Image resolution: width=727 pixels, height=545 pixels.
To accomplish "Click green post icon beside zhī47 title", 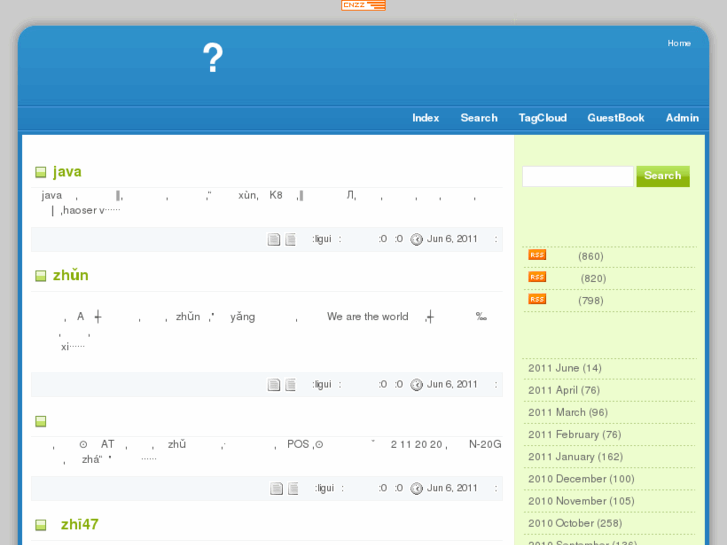I will (x=41, y=525).
